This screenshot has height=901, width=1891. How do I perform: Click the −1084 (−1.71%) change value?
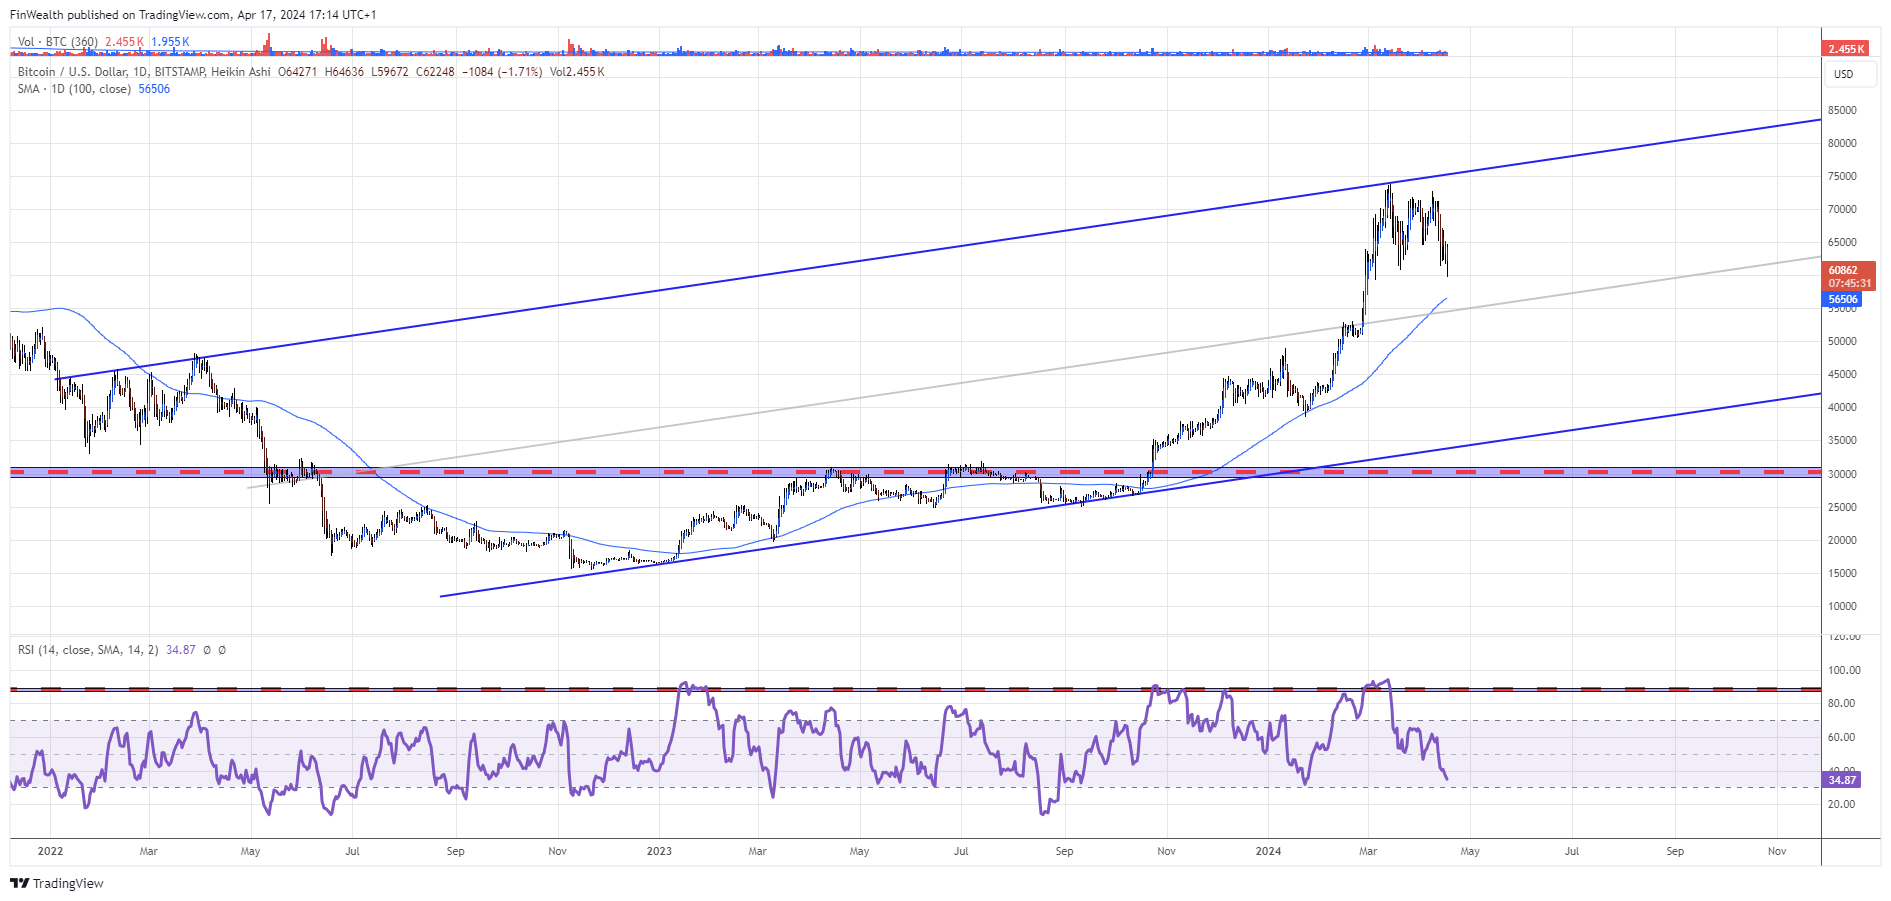coord(502,72)
